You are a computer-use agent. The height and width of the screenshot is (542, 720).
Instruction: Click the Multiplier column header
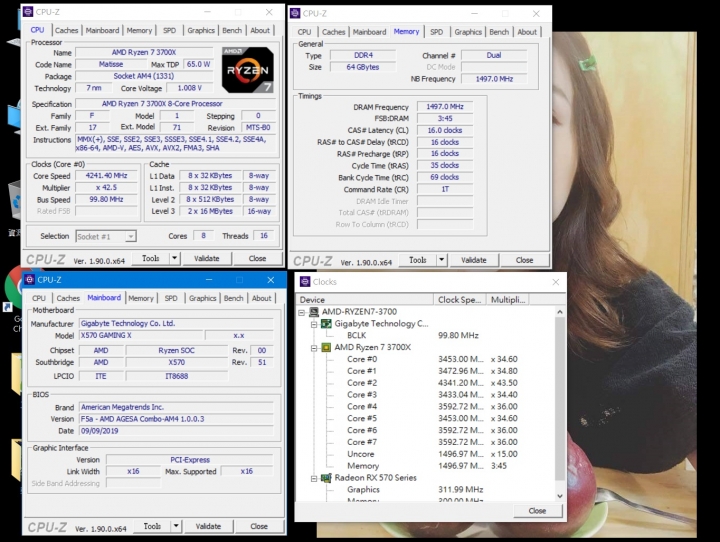tap(508, 299)
